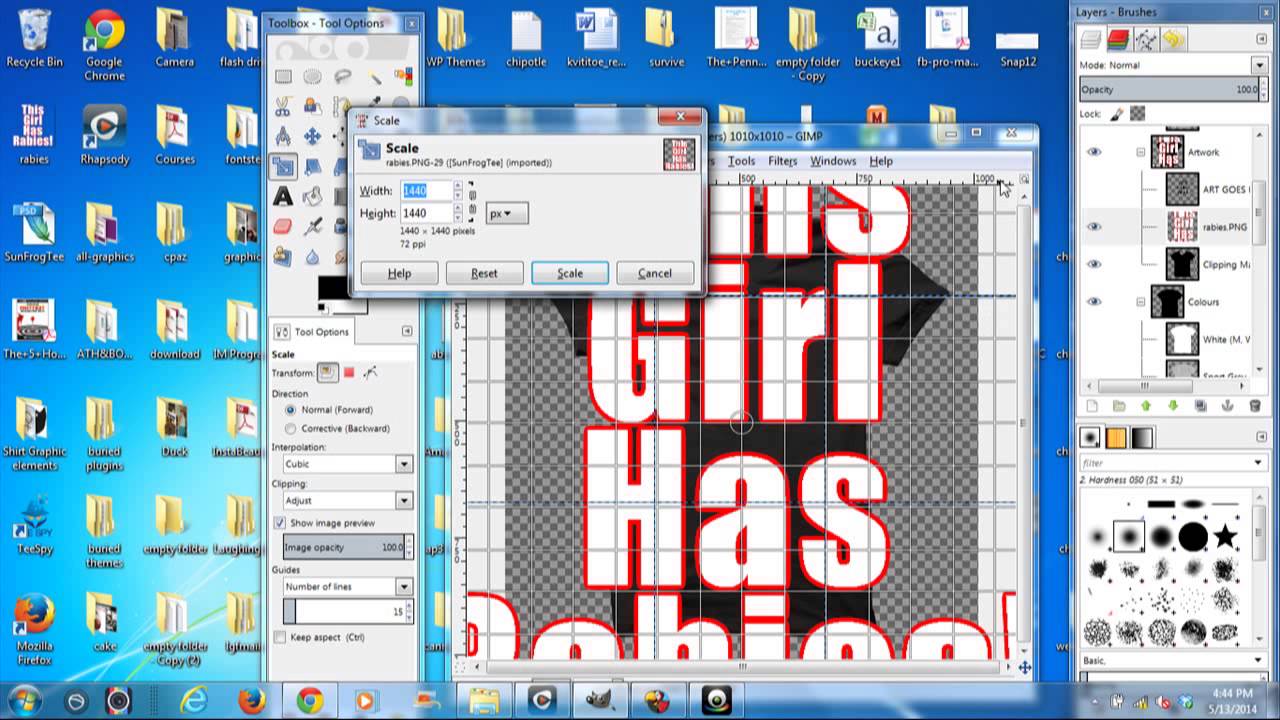Click the Scale button in dialog
Image resolution: width=1280 pixels, height=720 pixels.
tap(570, 273)
